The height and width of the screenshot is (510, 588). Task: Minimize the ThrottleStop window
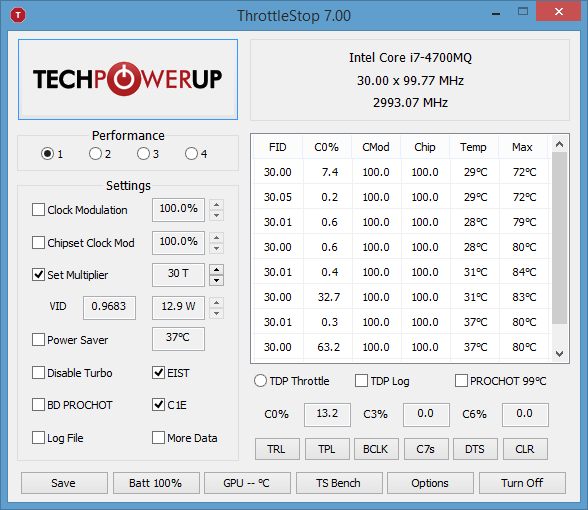(x=496, y=14)
